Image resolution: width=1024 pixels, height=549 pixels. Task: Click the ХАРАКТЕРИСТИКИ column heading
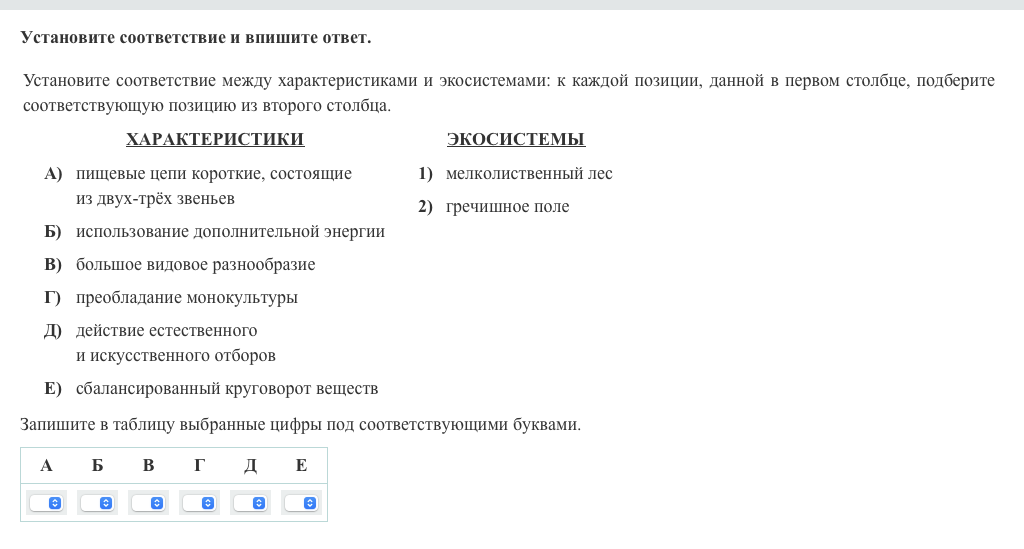tap(215, 140)
